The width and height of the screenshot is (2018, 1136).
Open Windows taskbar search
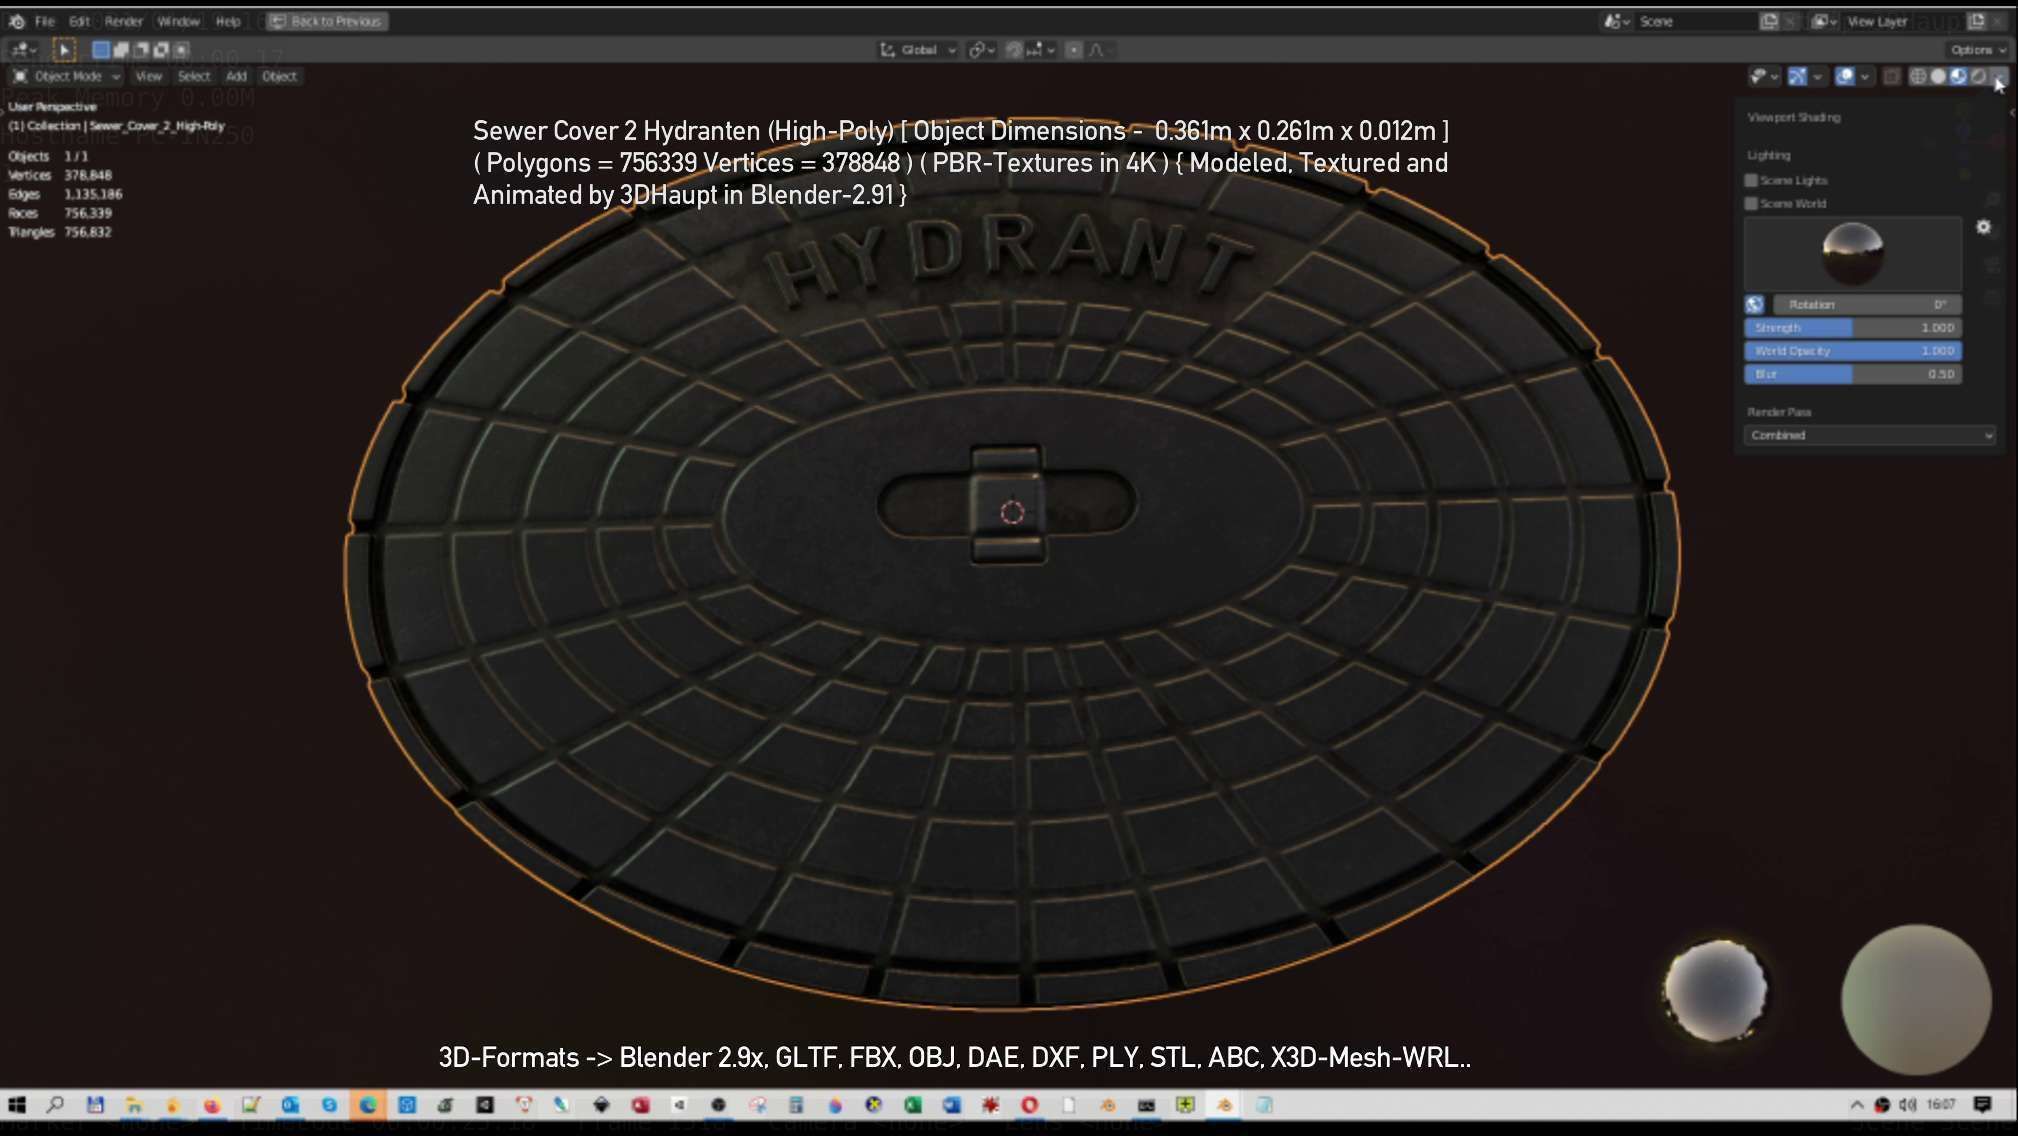[55, 1105]
